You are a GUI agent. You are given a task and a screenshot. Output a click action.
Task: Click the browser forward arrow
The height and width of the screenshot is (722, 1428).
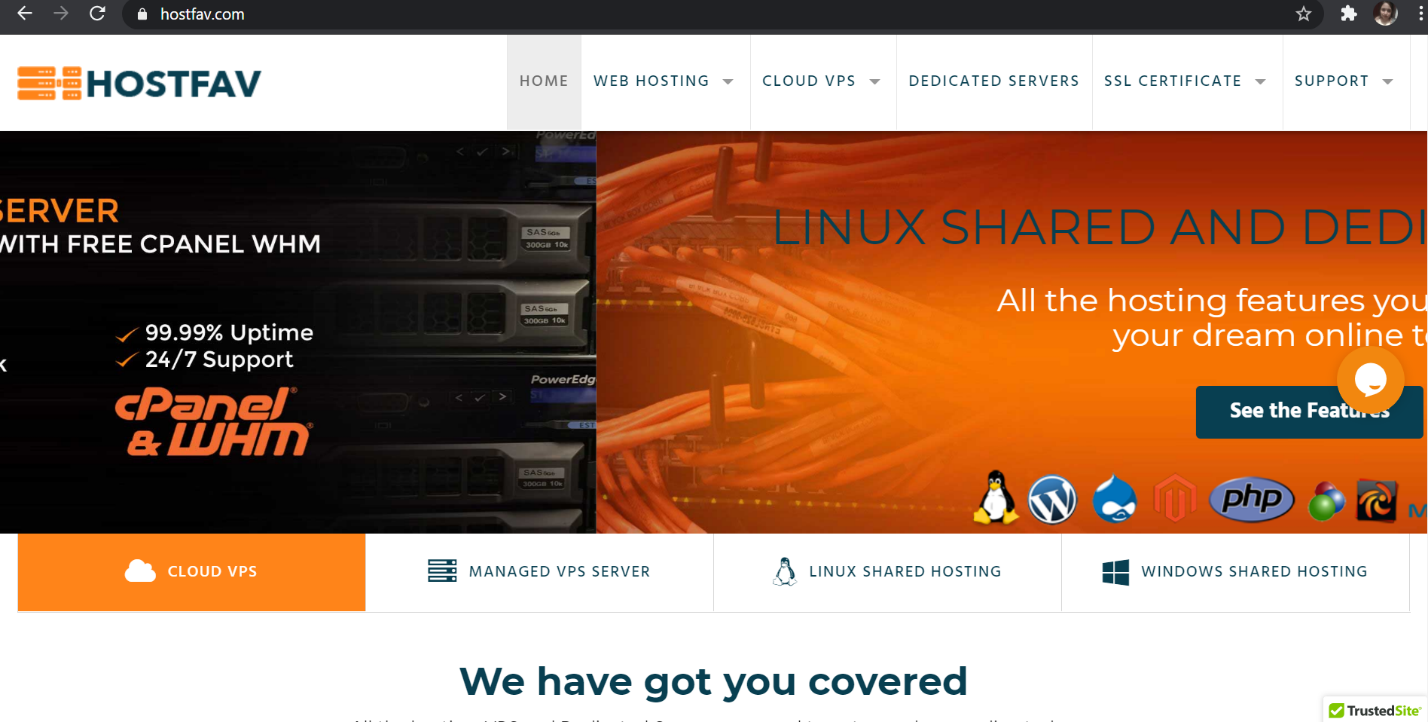pyautogui.click(x=61, y=14)
